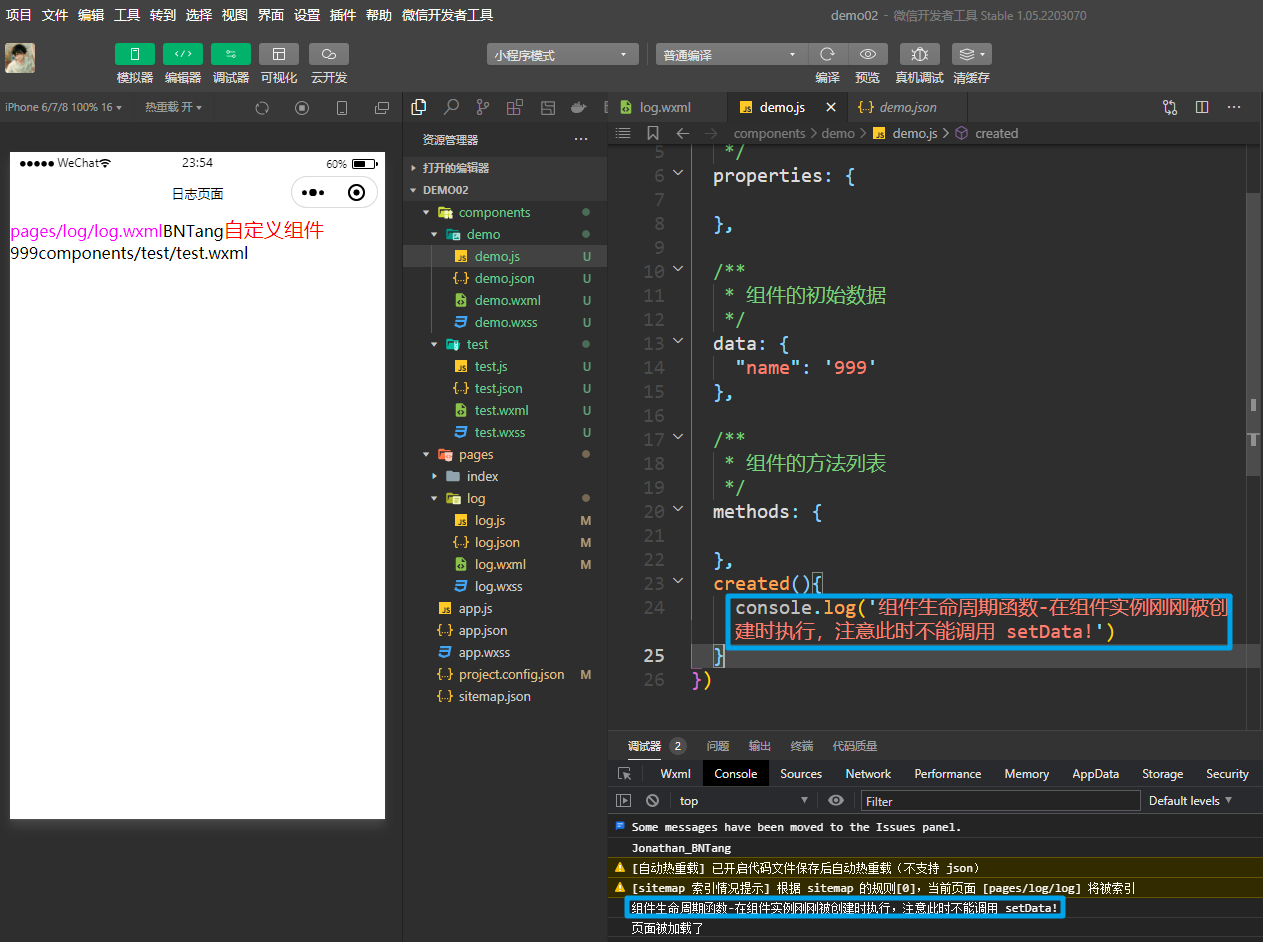Click the clear console icon
The width and height of the screenshot is (1263, 942).
652,801
